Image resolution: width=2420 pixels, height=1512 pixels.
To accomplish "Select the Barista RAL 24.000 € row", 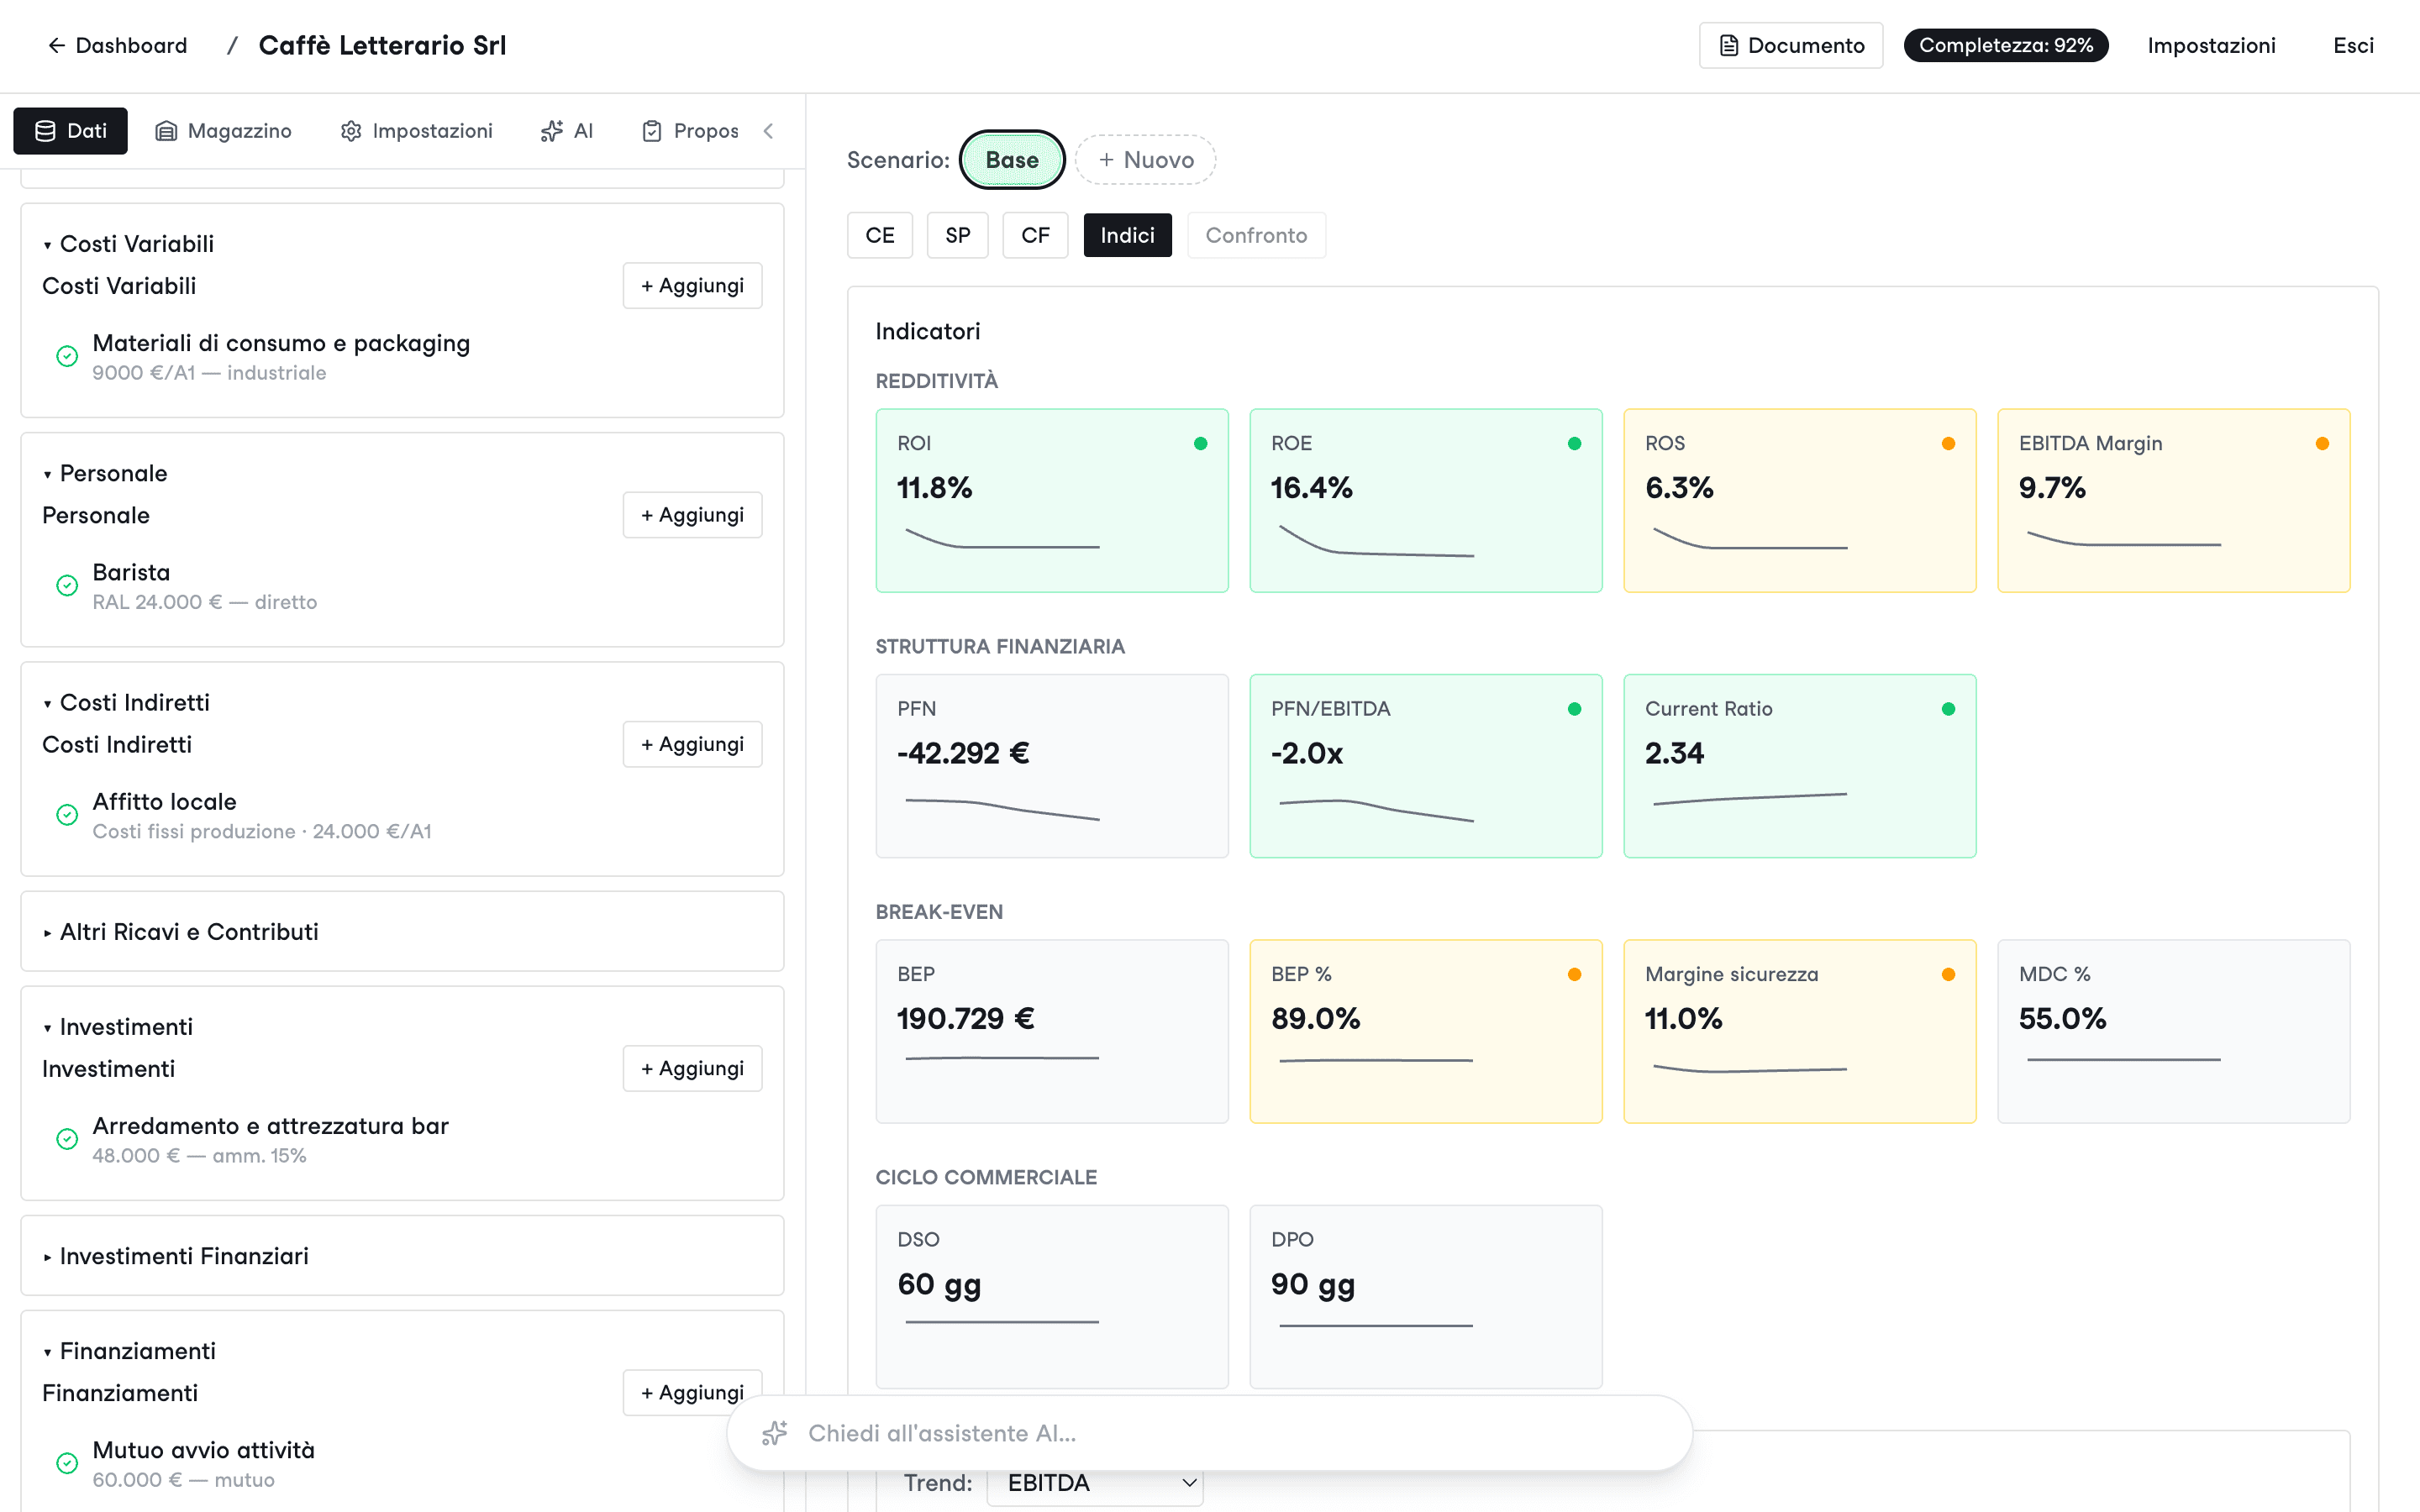I will 402,586.
